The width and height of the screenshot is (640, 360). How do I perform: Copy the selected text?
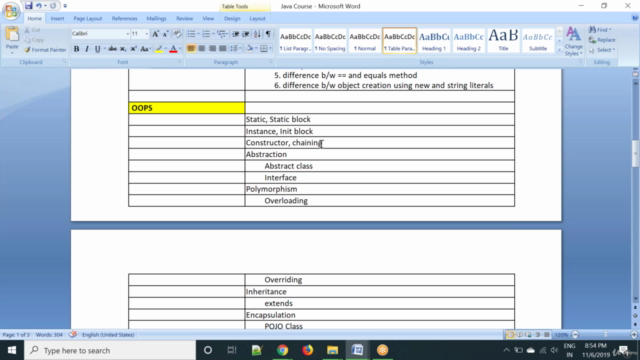click(34, 40)
